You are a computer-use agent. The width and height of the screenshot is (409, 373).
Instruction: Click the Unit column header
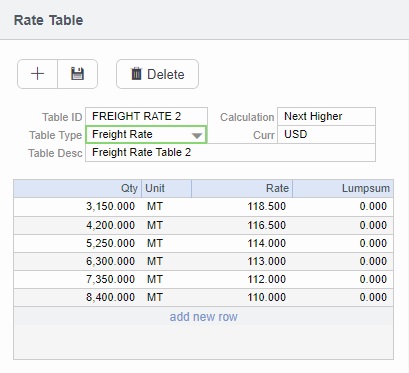coord(166,188)
